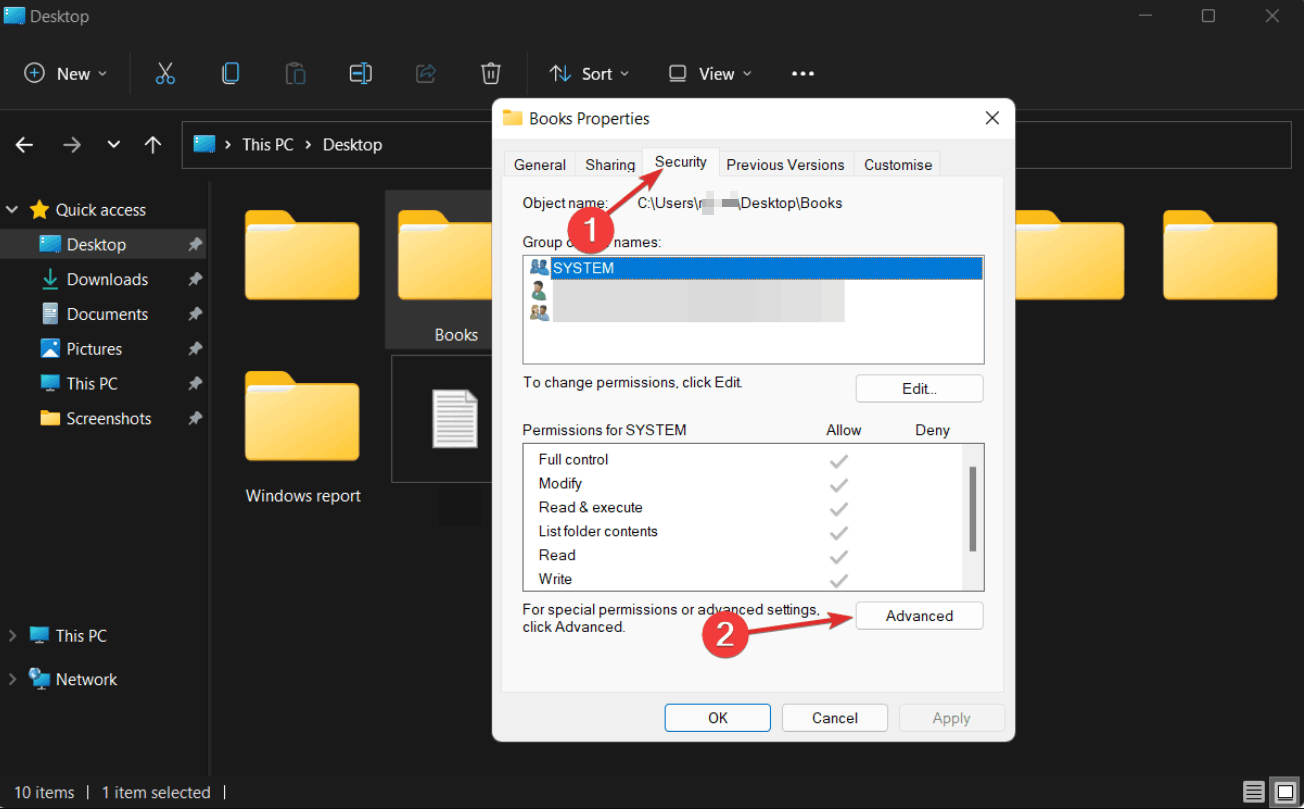The height and width of the screenshot is (809, 1304).
Task: Click Desktop in the address bar
Action: 352,145
